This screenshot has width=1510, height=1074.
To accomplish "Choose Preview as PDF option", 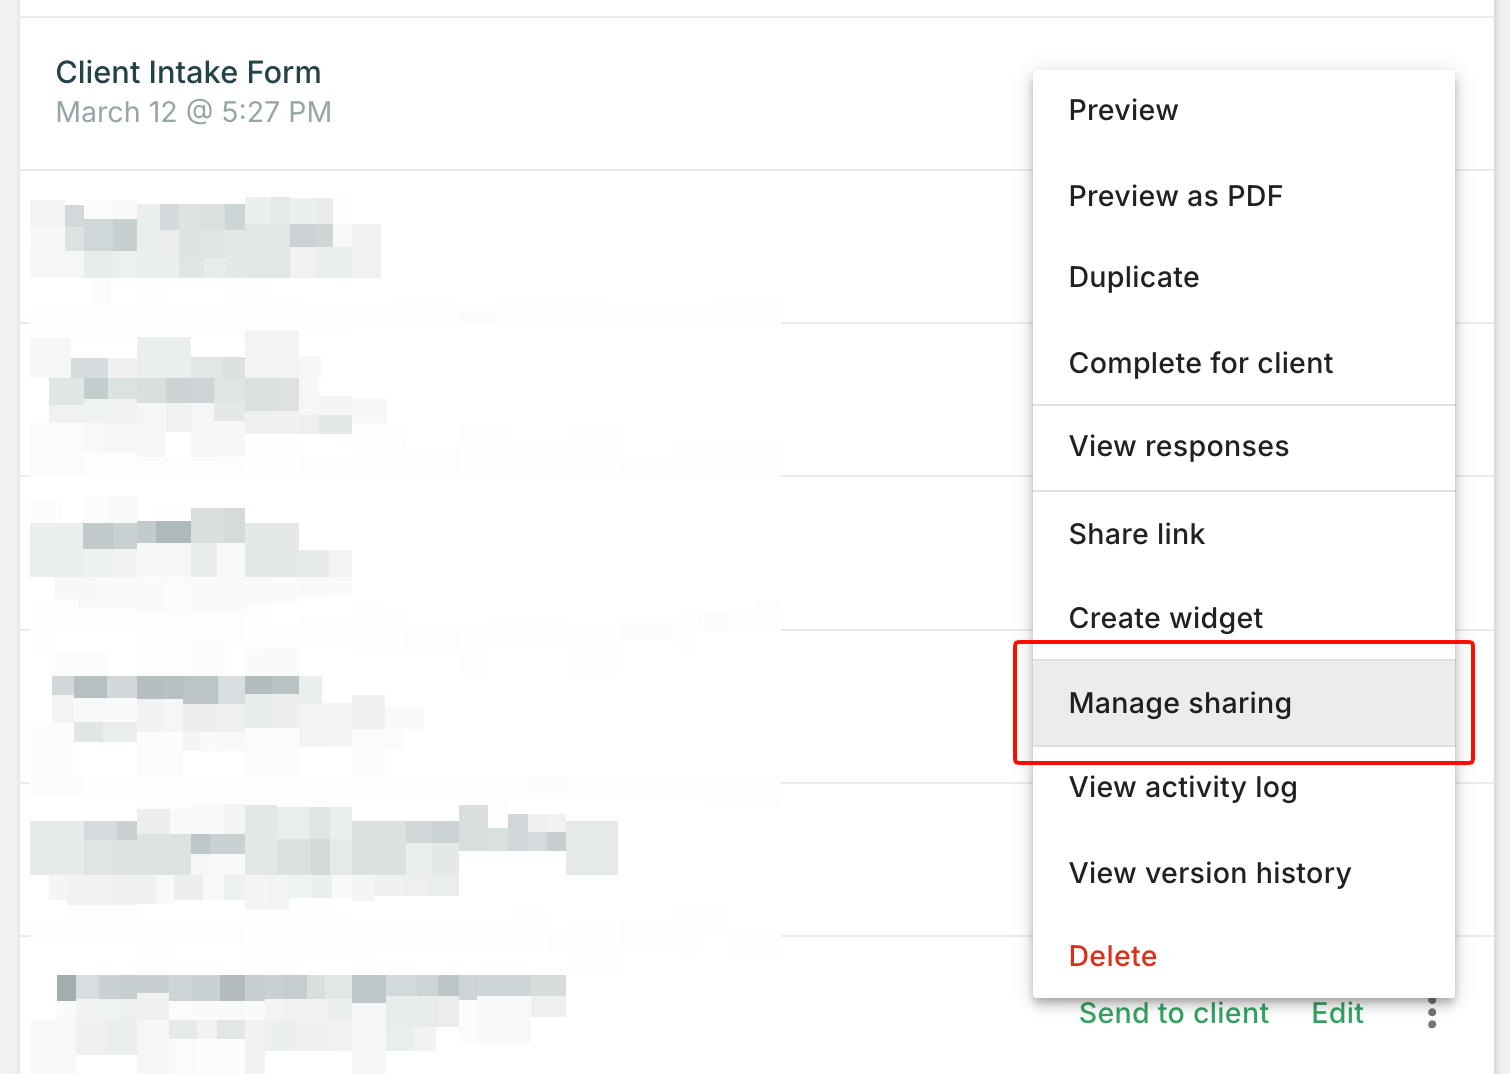I will coord(1175,196).
